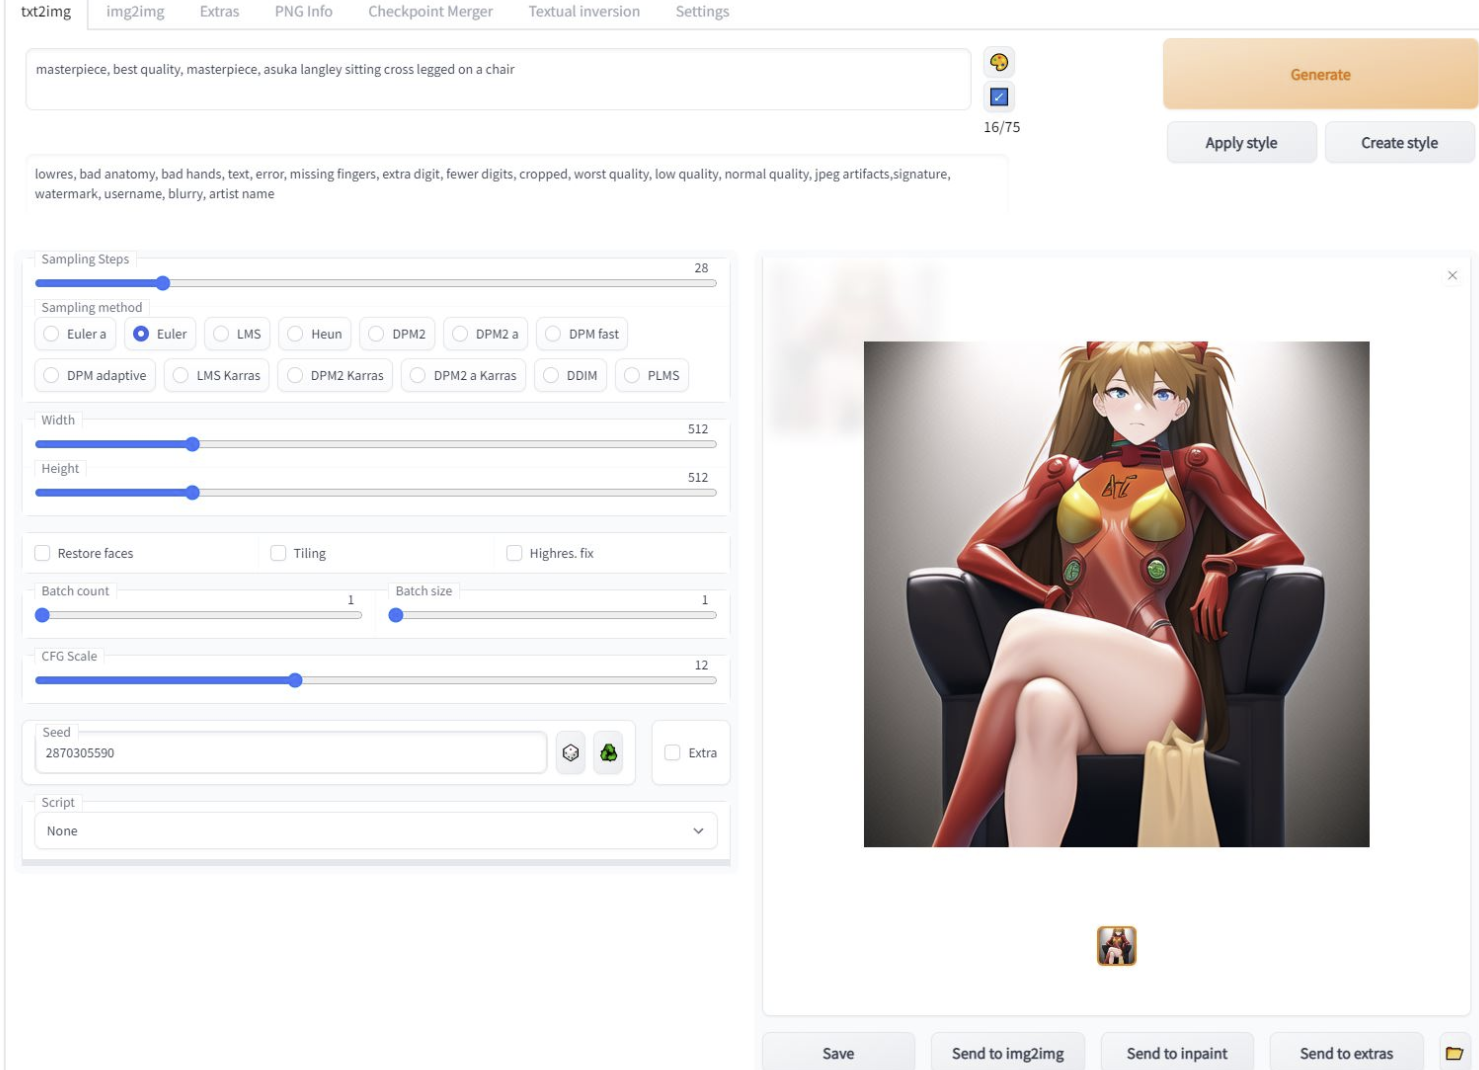Enable the Restore faces checkbox
The image size is (1479, 1070).
(x=43, y=553)
